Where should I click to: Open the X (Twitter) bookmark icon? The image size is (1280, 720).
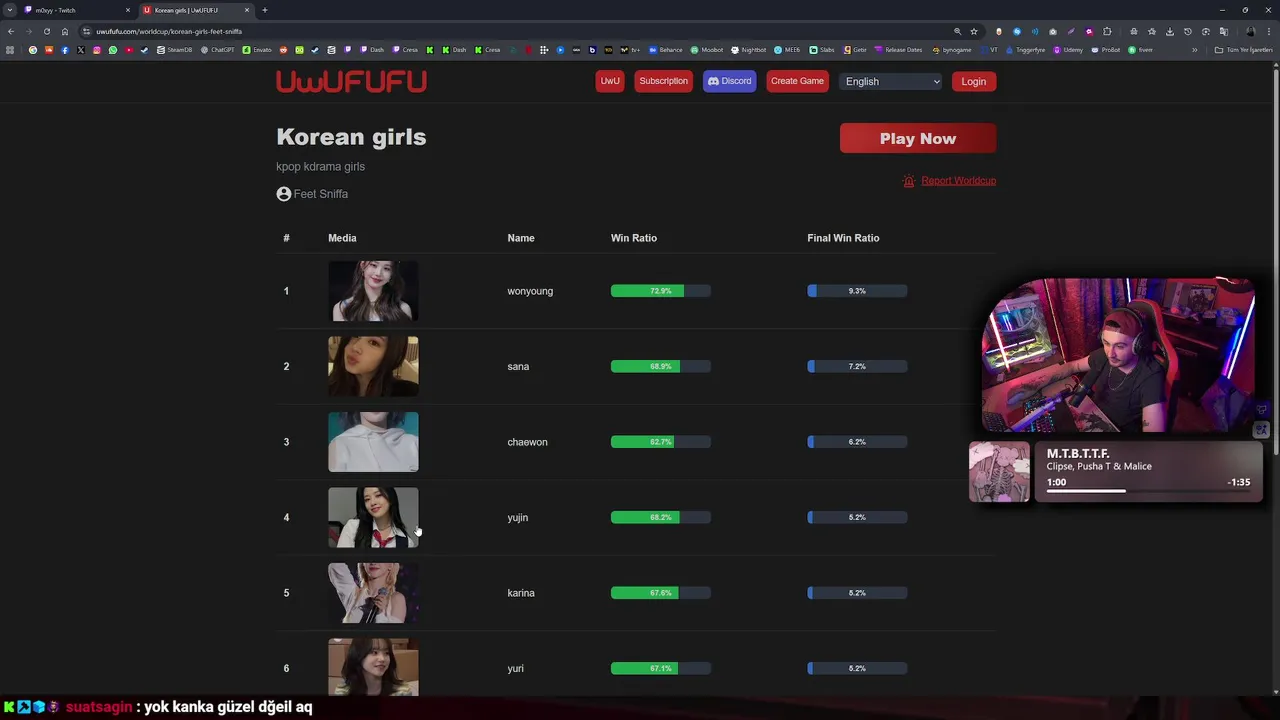tap(80, 50)
